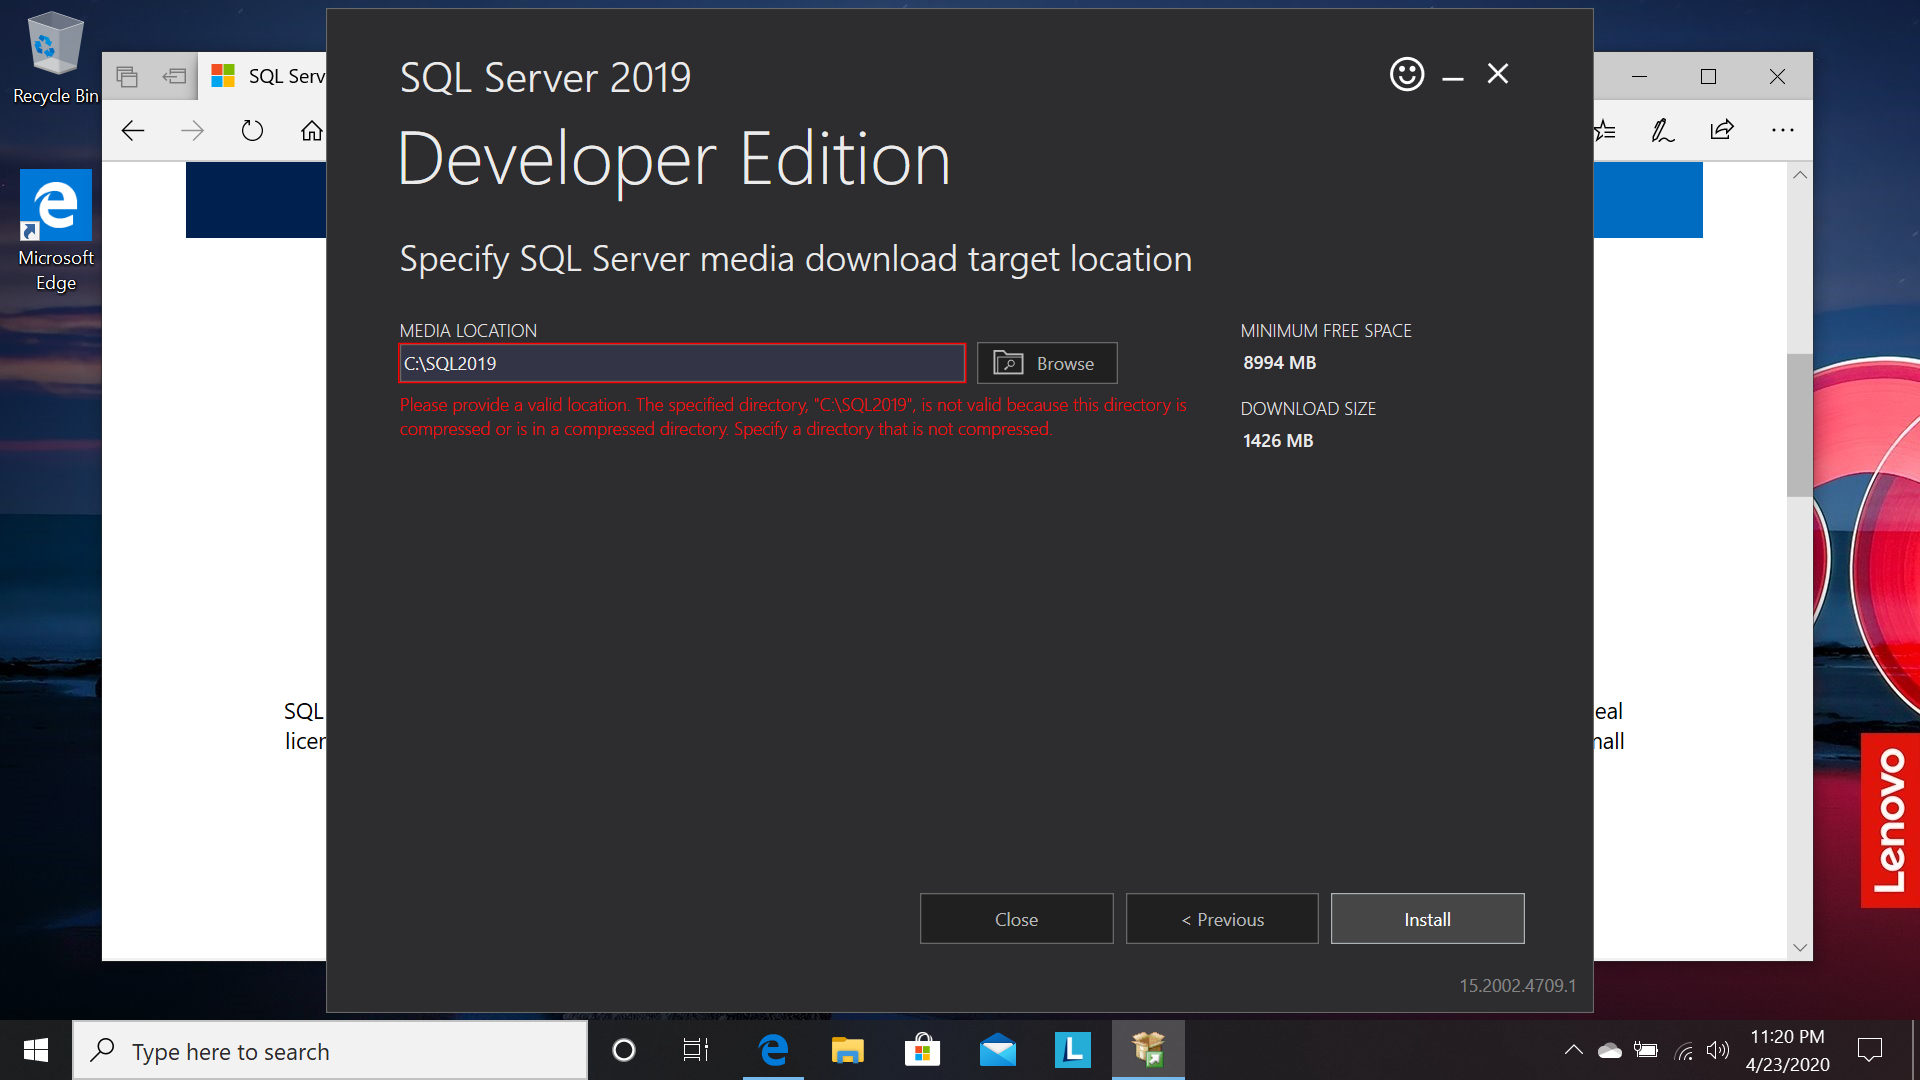Open Edge from the taskbar
Image resolution: width=1920 pixels, height=1080 pixels.
click(x=773, y=1050)
